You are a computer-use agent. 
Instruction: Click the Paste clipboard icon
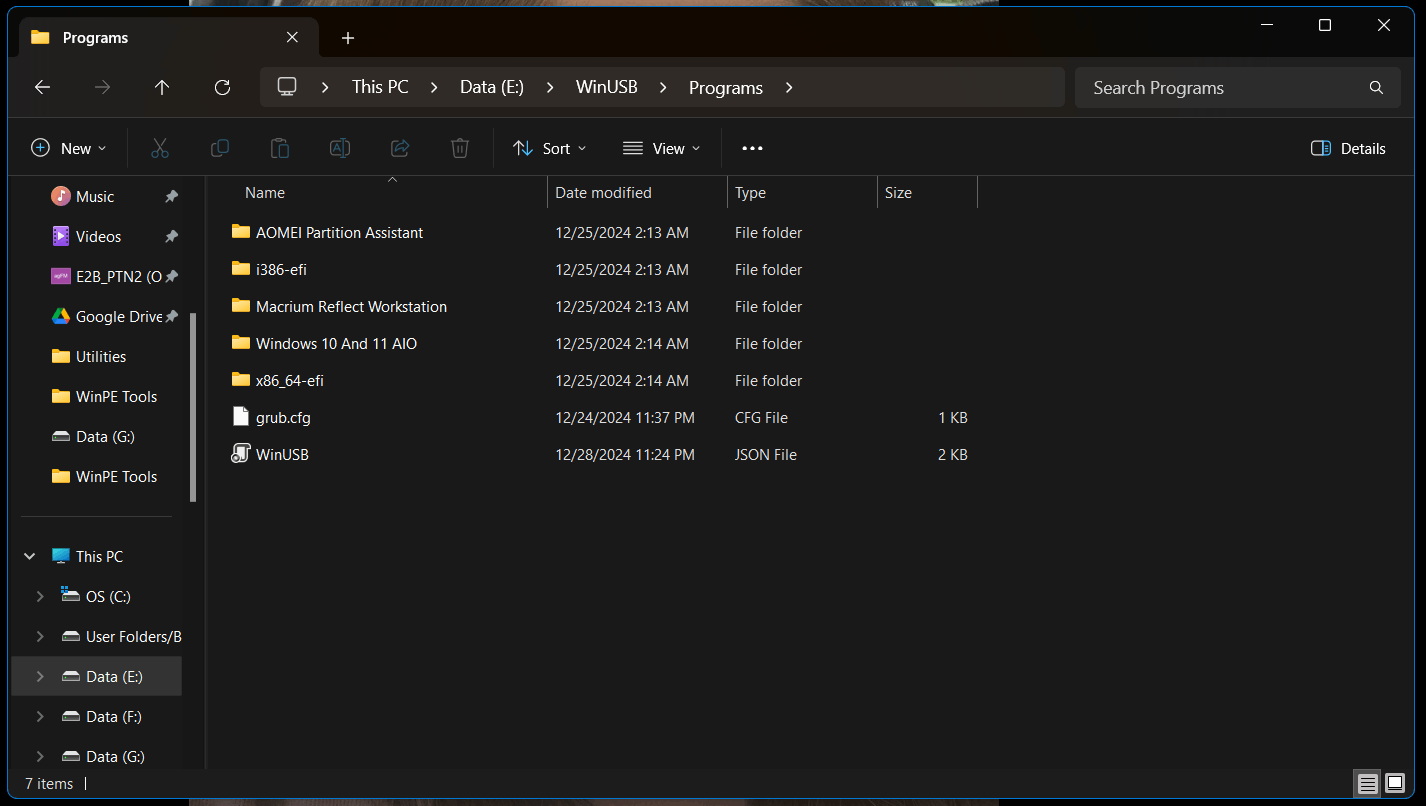click(280, 148)
